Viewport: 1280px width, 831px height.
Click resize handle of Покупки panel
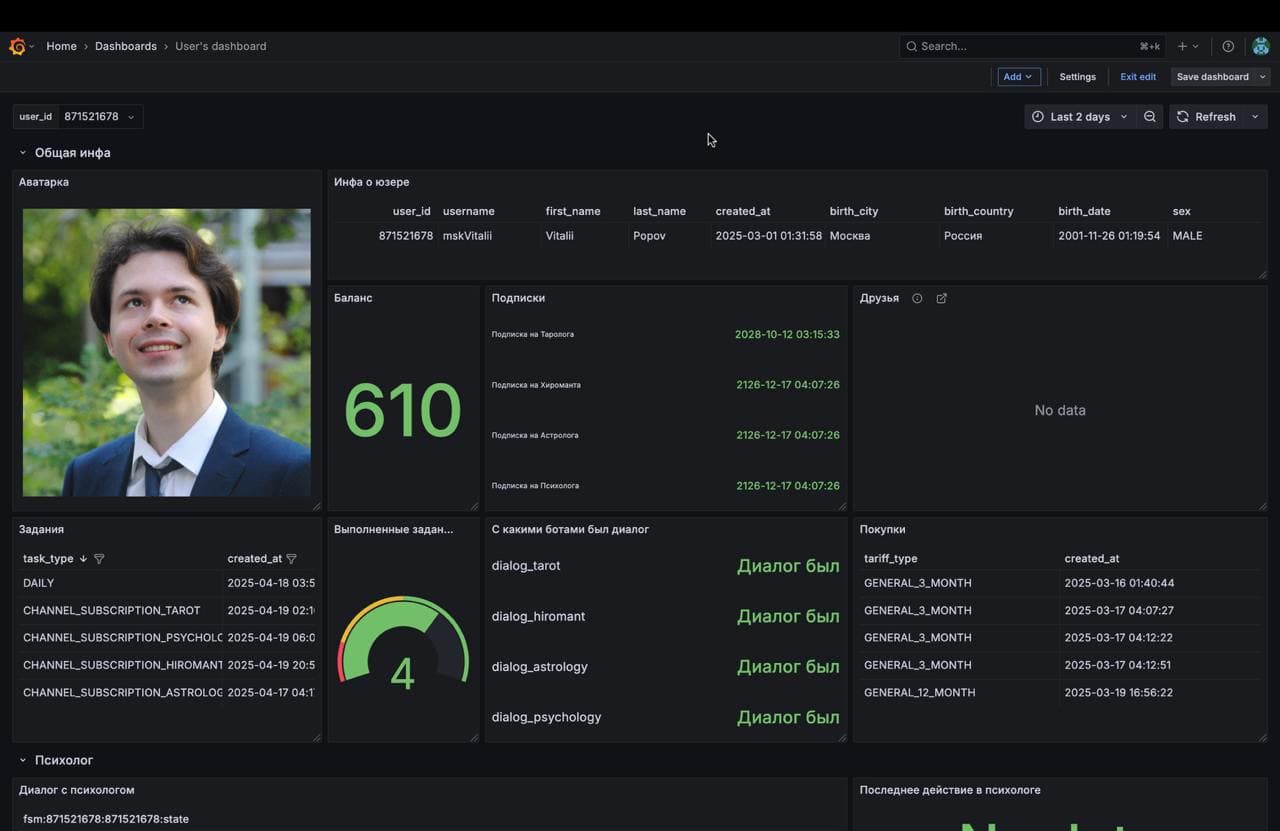tap(1262, 737)
